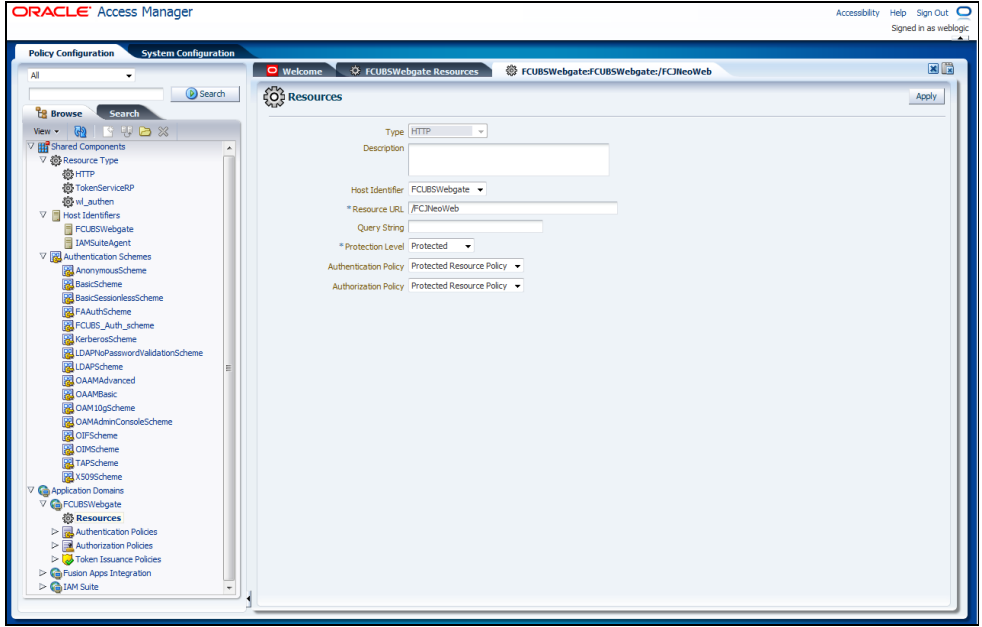This screenshot has width=982, height=627.
Task: Select the Browse sub-tab
Action: point(59,113)
